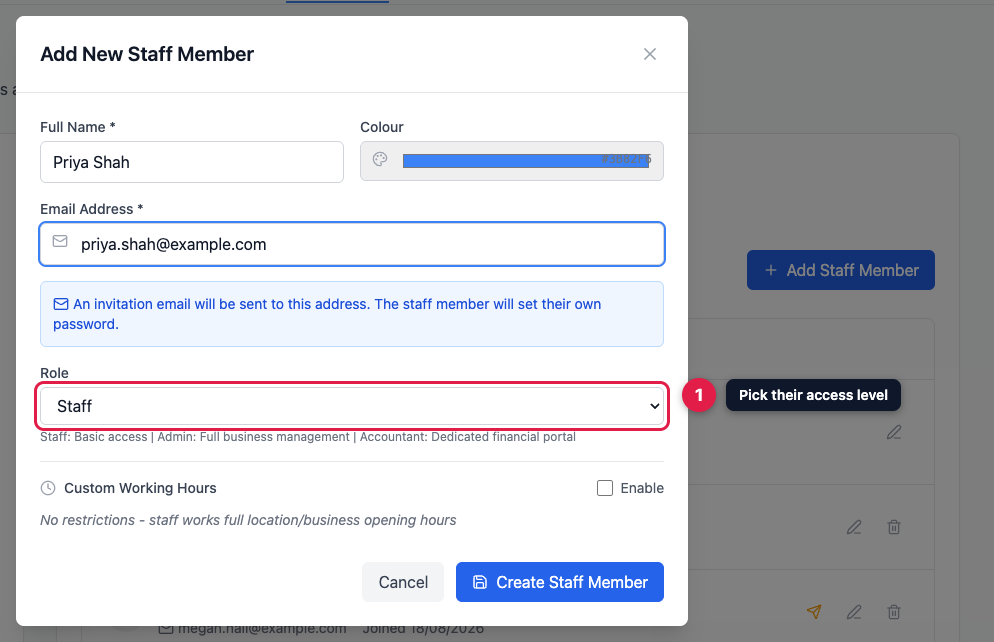Click the Create Staff Member button
Viewport: 994px width, 642px height.
click(560, 582)
